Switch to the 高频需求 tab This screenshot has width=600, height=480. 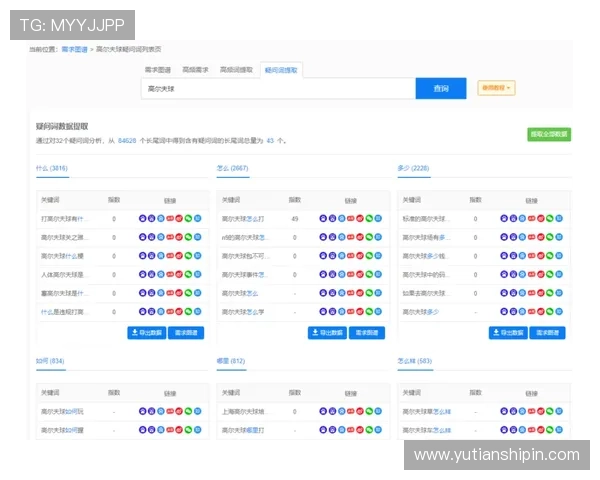pos(195,70)
